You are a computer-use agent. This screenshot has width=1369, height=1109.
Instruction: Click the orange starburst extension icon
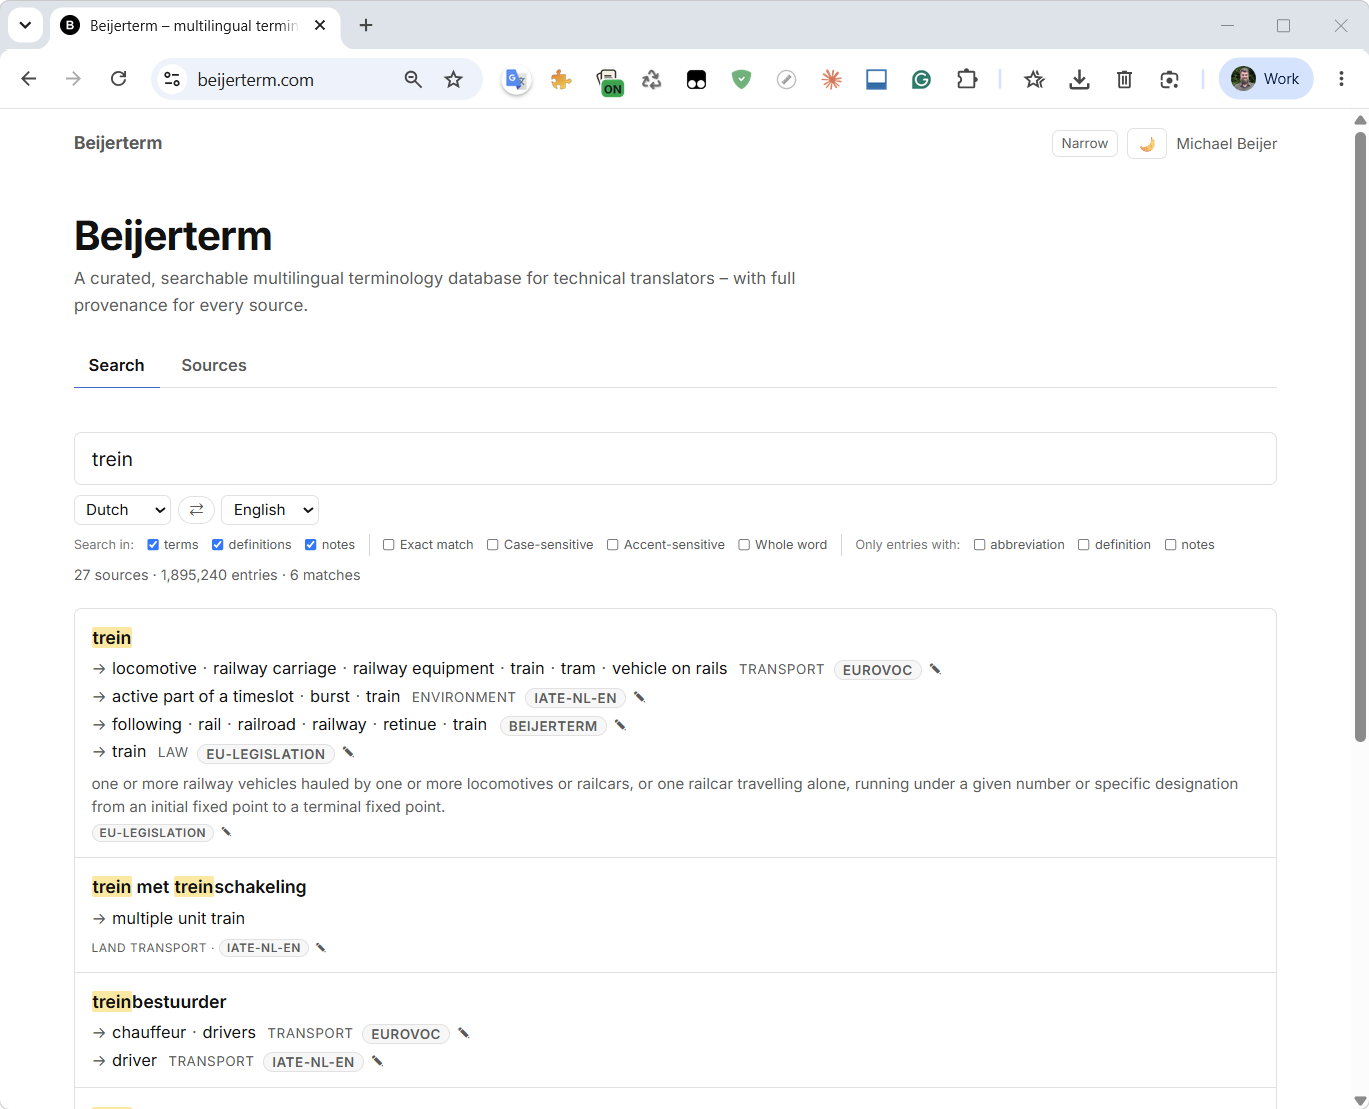831,79
